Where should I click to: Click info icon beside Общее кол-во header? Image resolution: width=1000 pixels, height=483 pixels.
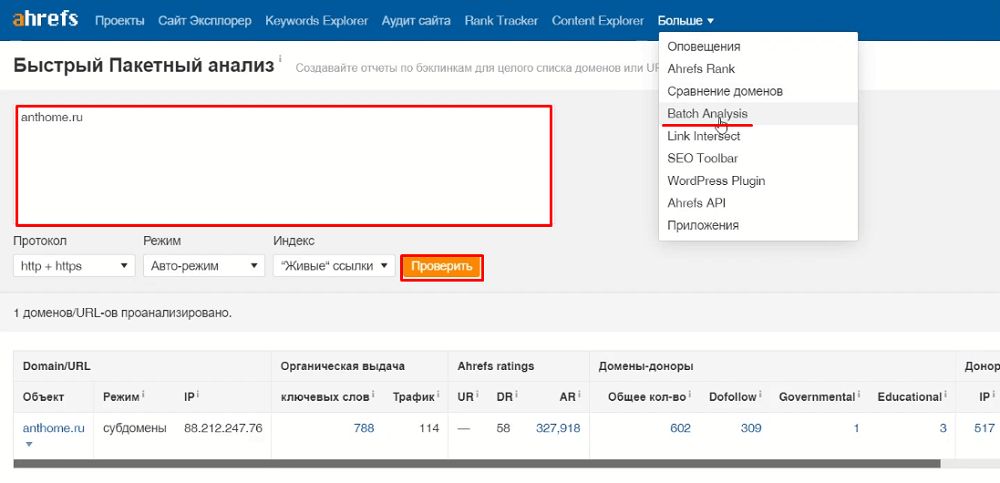click(689, 395)
